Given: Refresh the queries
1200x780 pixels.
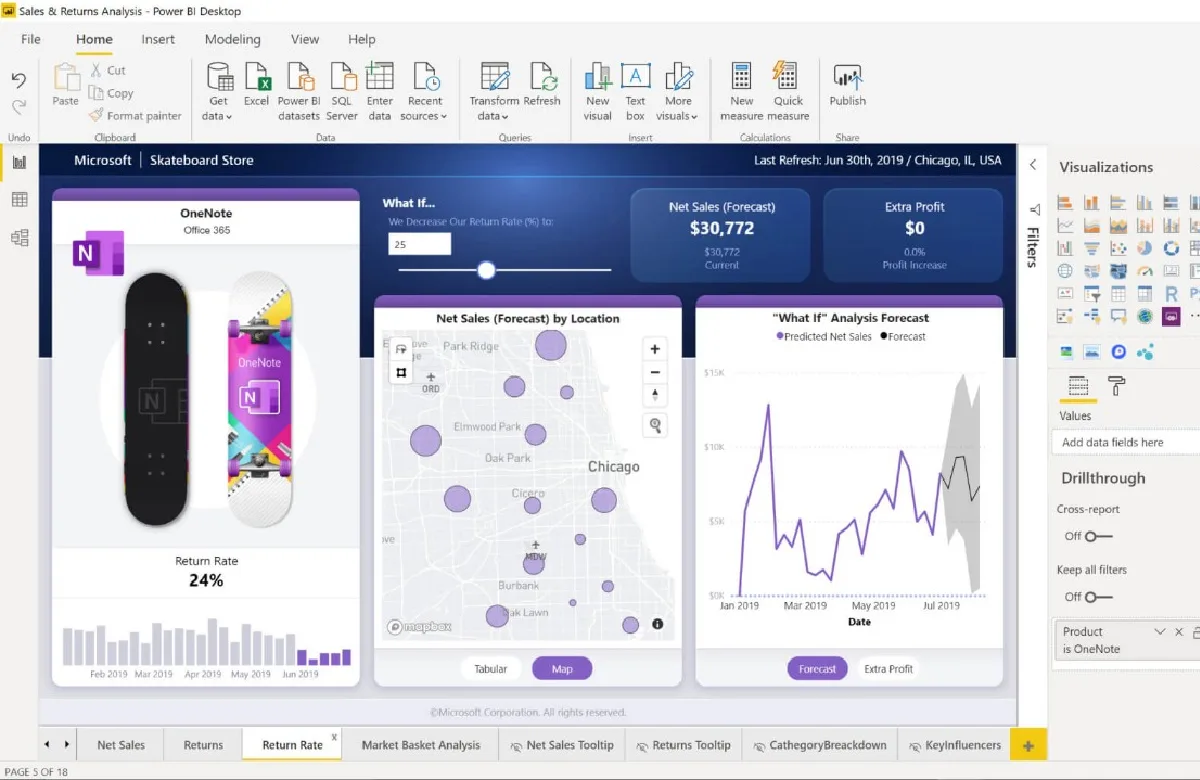Looking at the screenshot, I should point(542,84).
